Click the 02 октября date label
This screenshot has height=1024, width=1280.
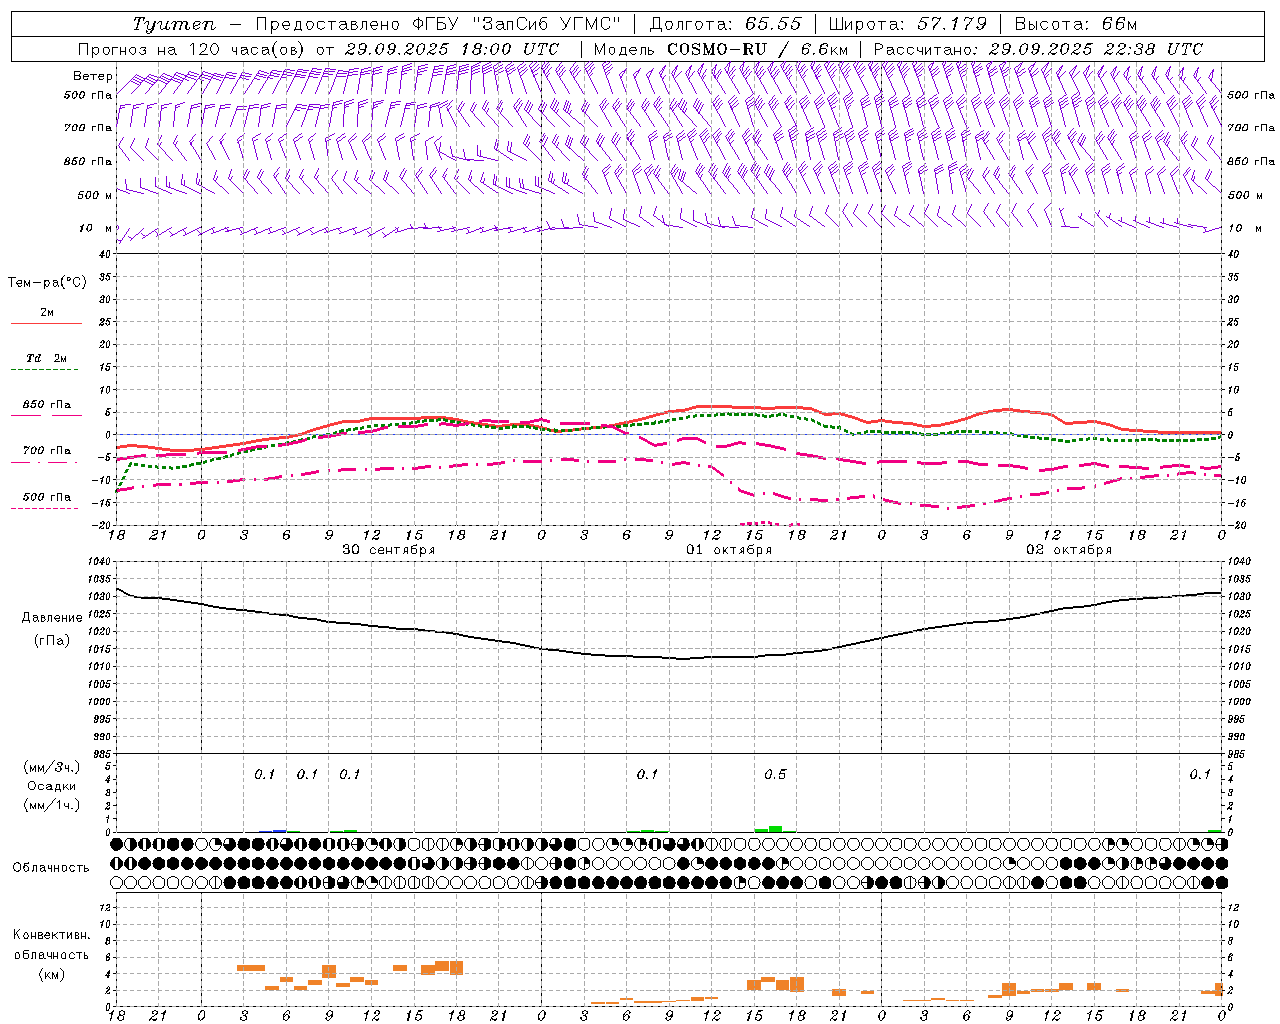click(1069, 550)
